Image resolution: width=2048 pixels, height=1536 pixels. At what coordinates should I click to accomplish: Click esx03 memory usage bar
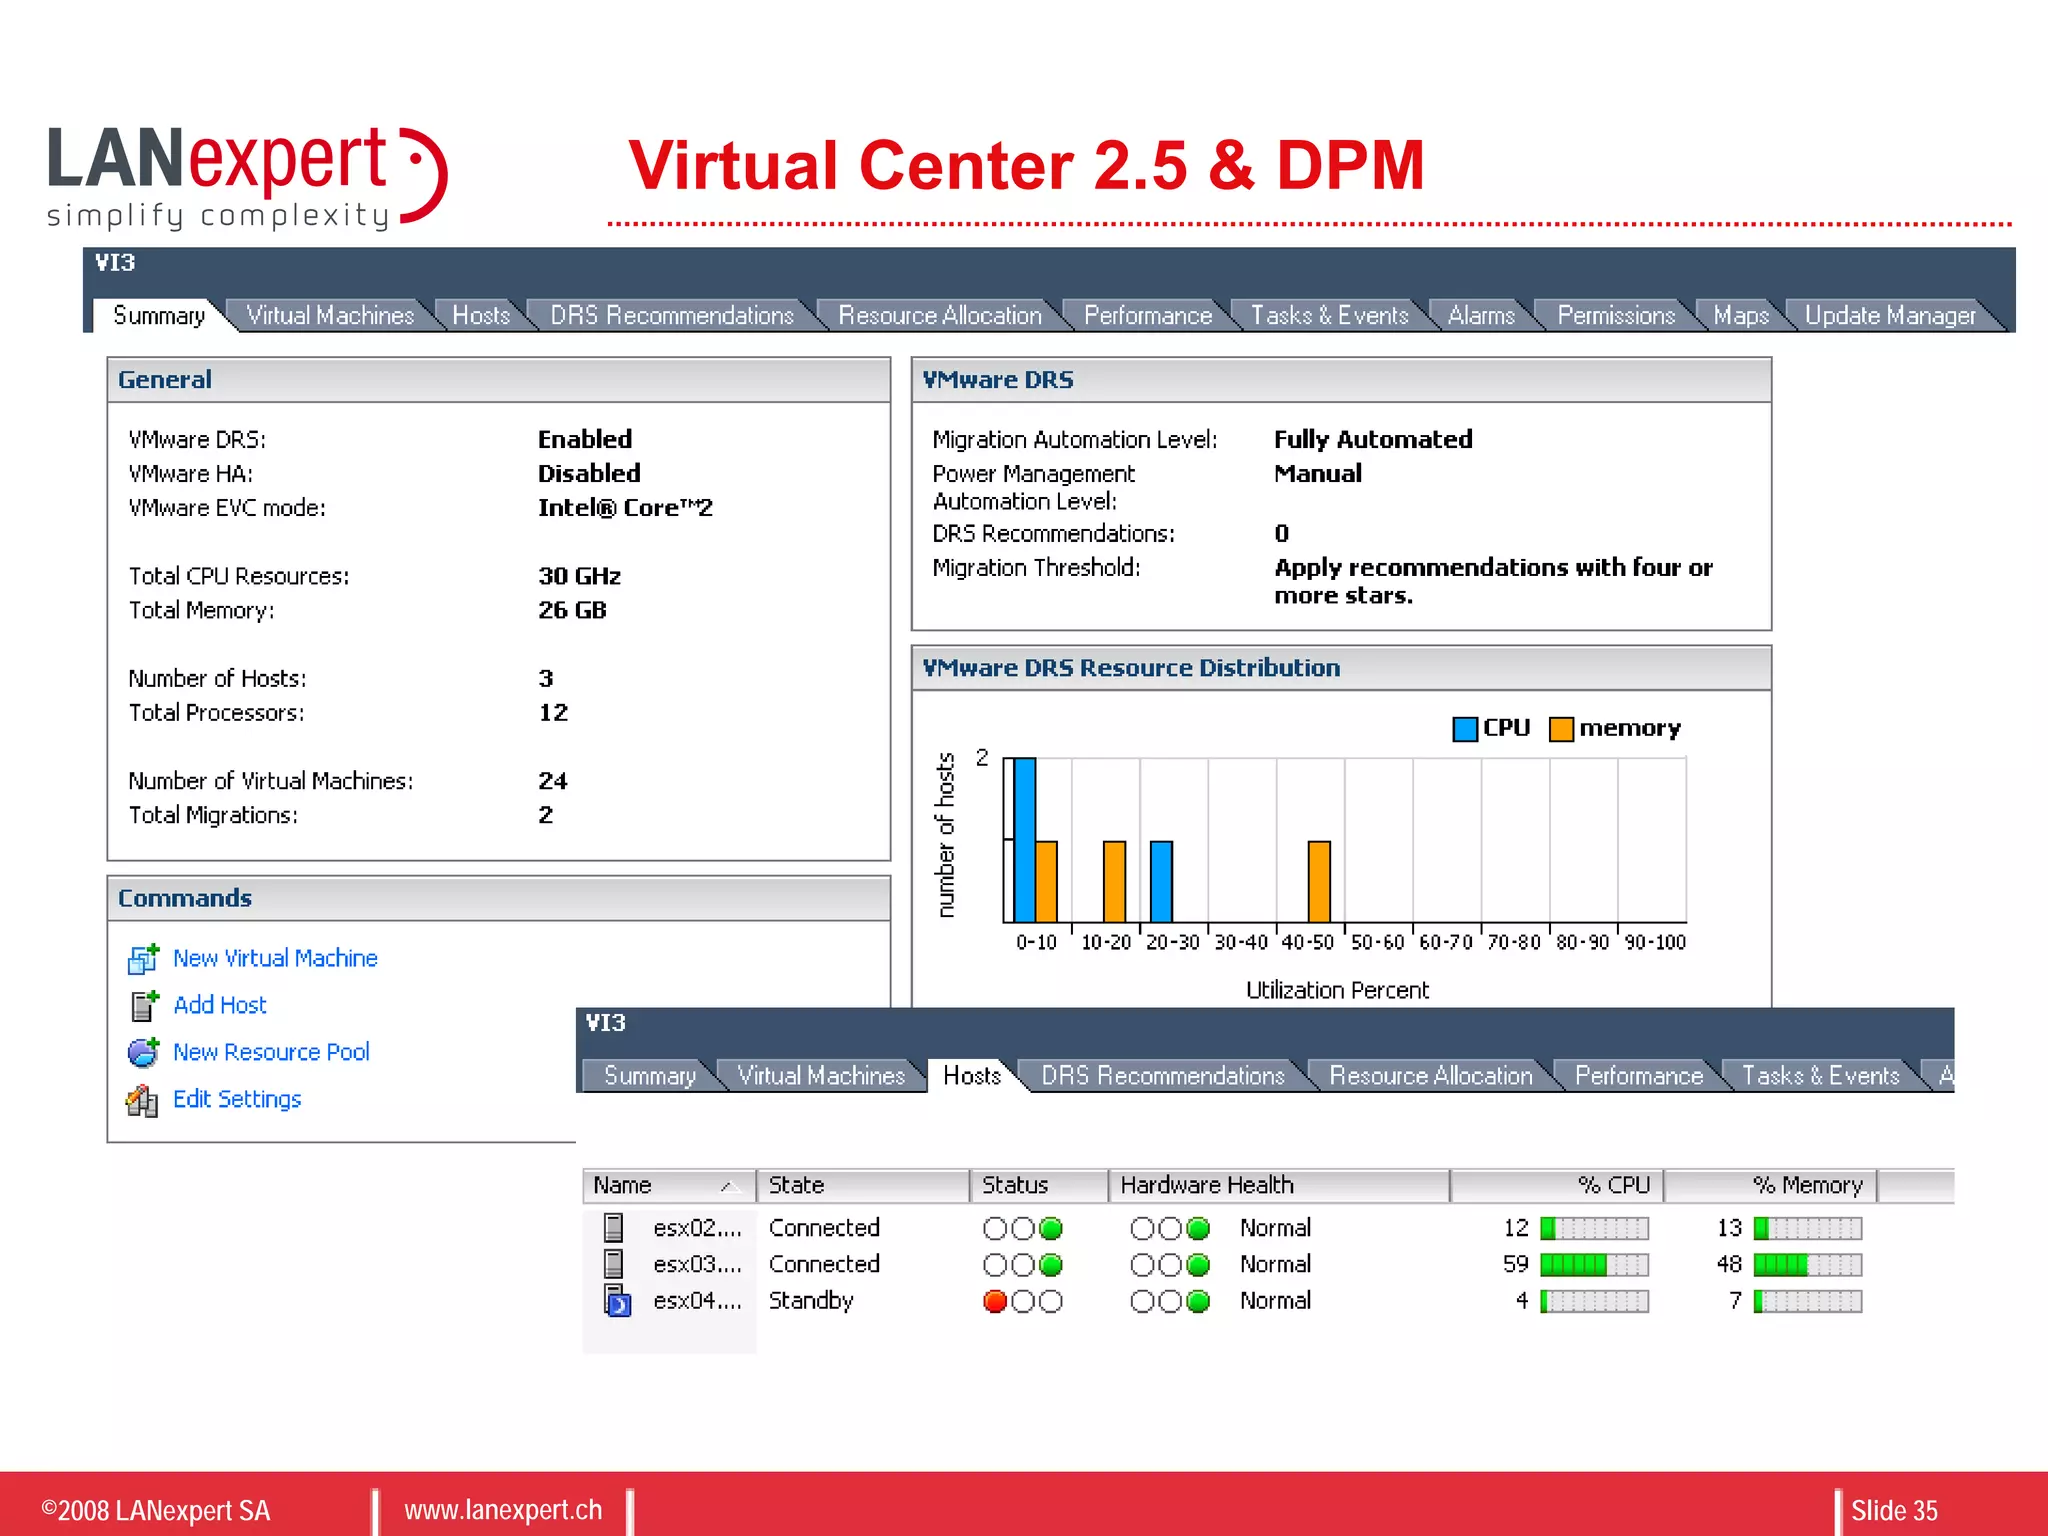pyautogui.click(x=1808, y=1265)
